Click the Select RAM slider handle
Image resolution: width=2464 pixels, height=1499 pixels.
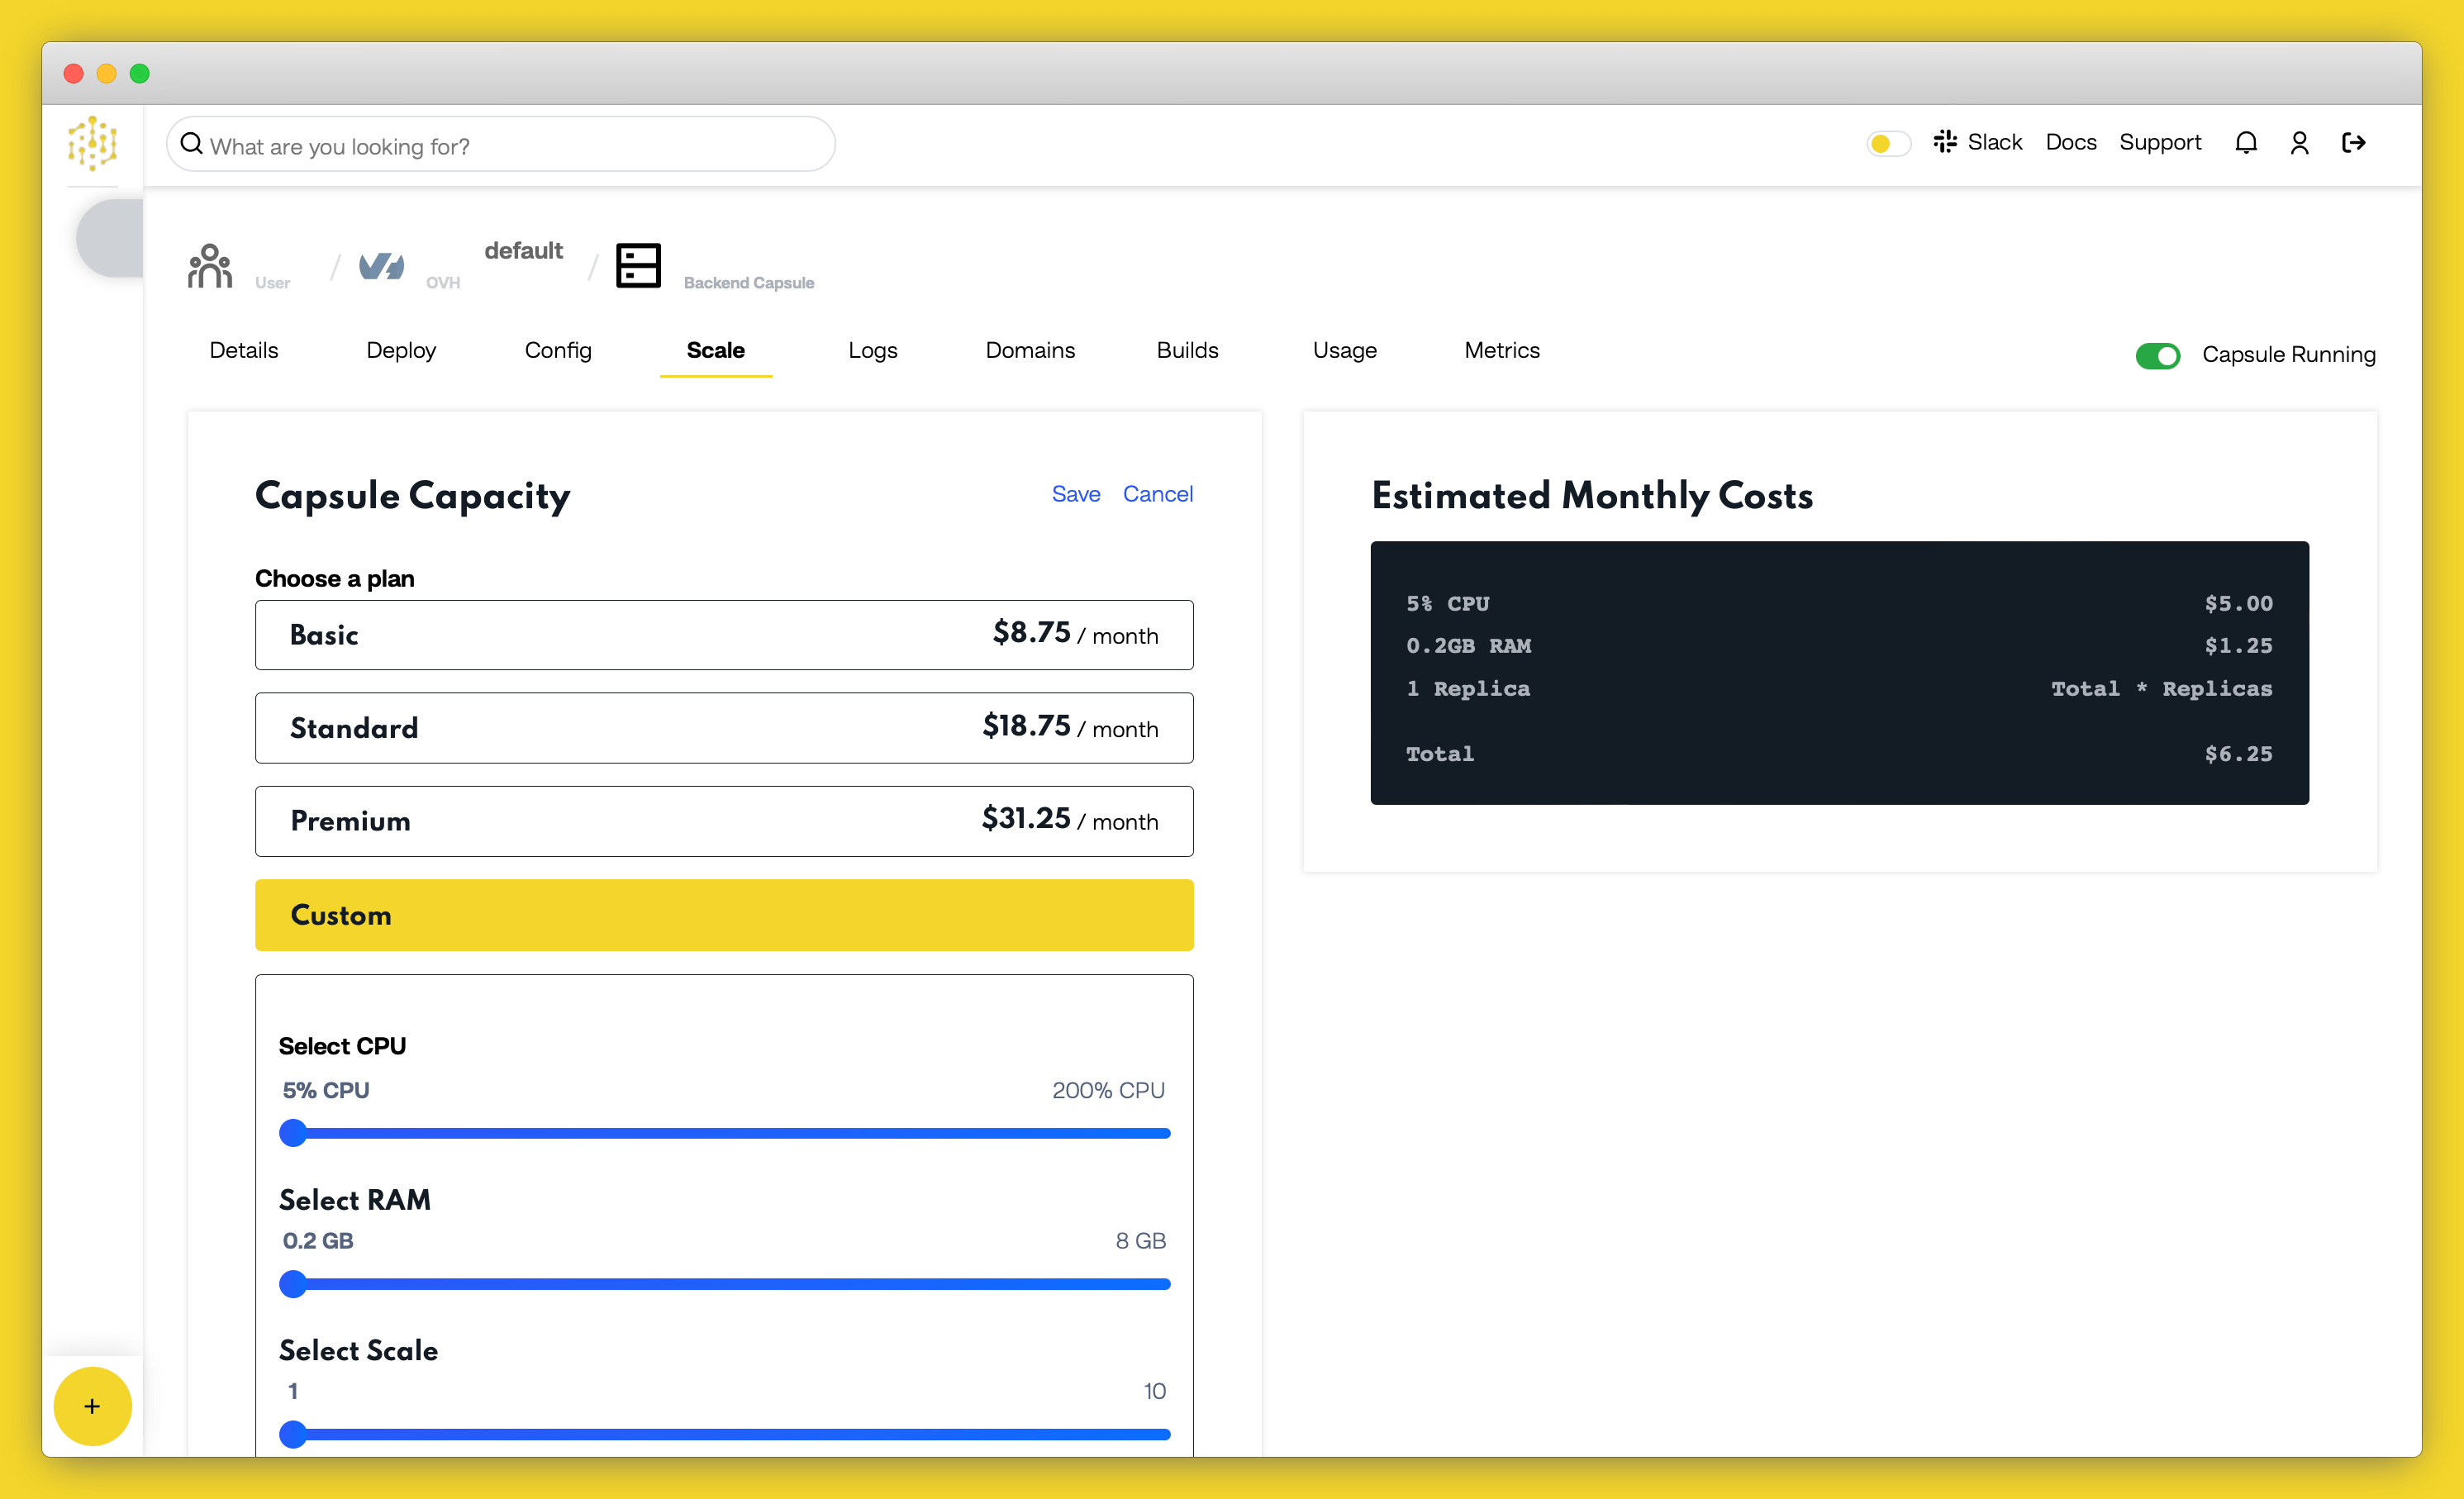click(x=293, y=1284)
